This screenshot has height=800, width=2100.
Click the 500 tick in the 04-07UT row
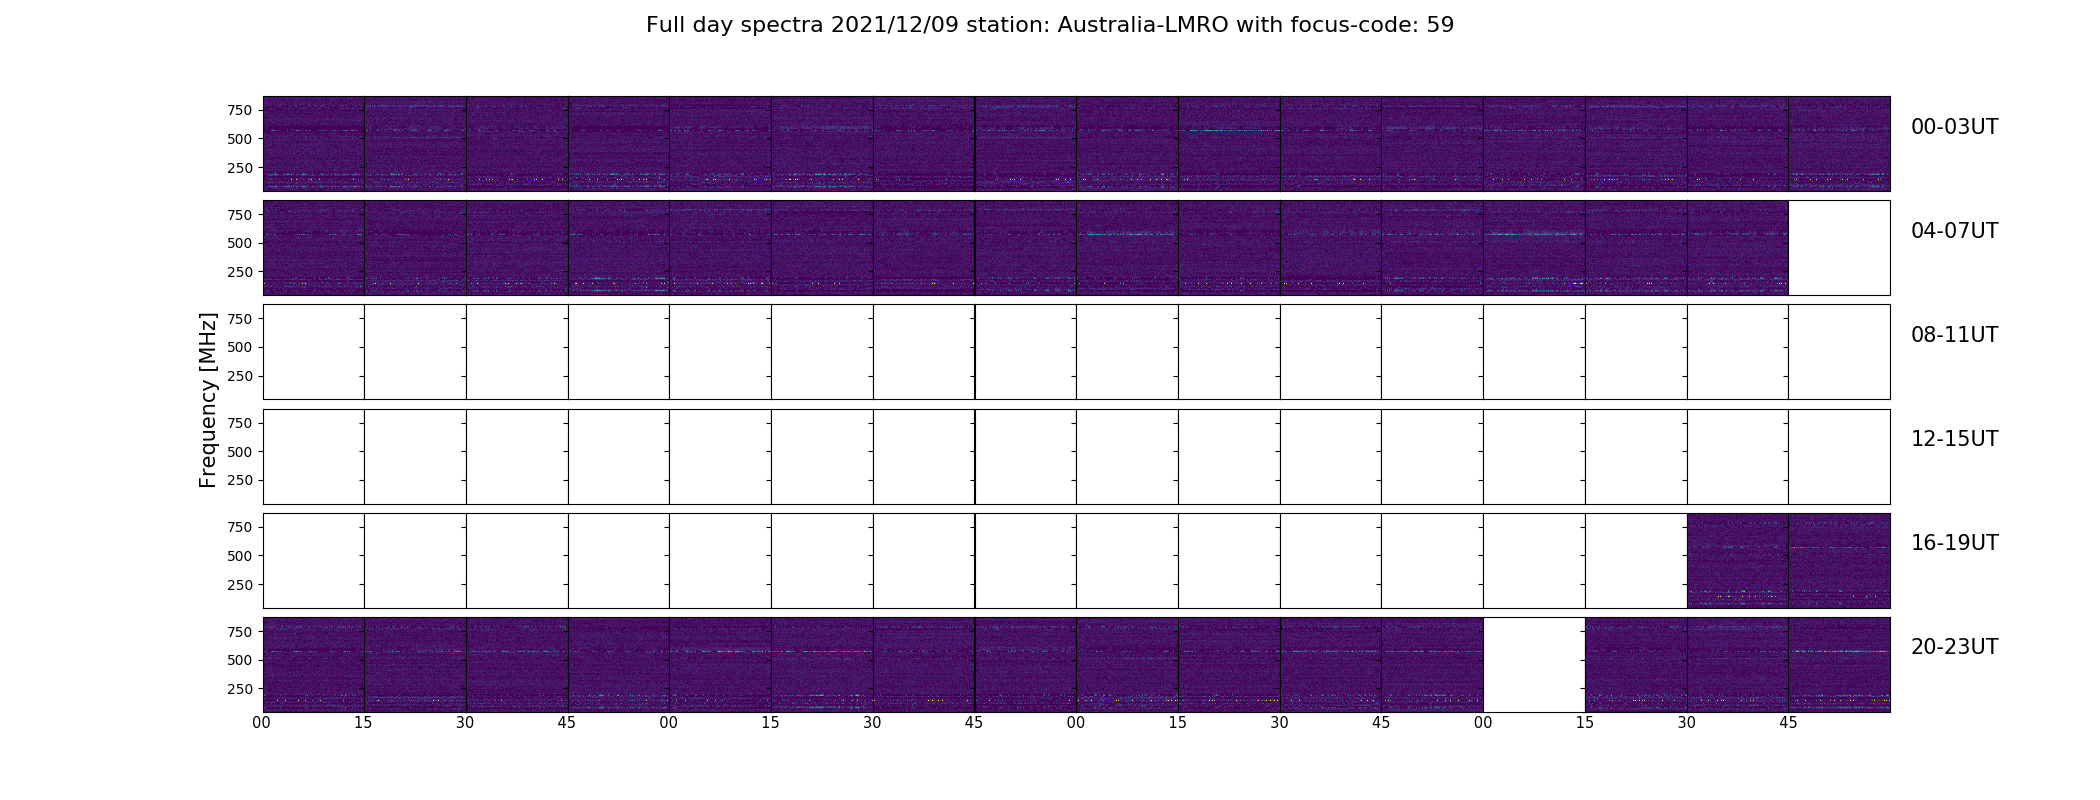pyautogui.click(x=240, y=243)
